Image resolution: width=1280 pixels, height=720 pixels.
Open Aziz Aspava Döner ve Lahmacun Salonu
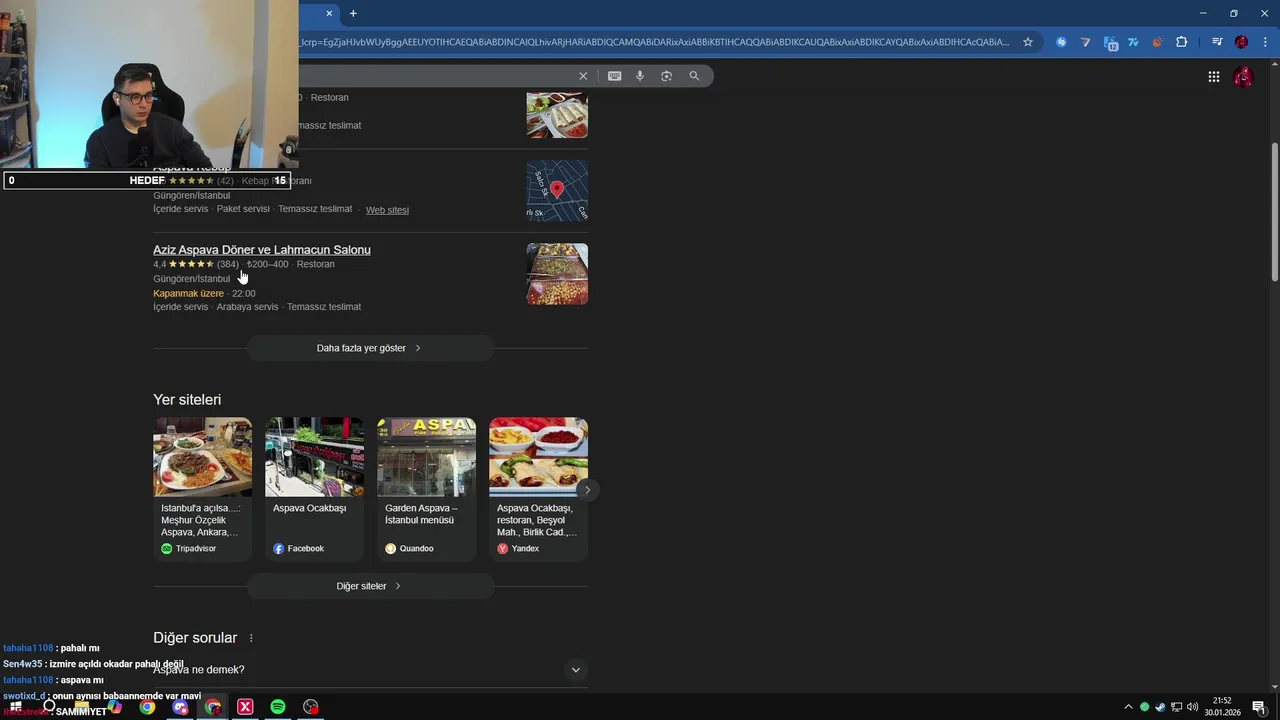pyautogui.click(x=262, y=250)
